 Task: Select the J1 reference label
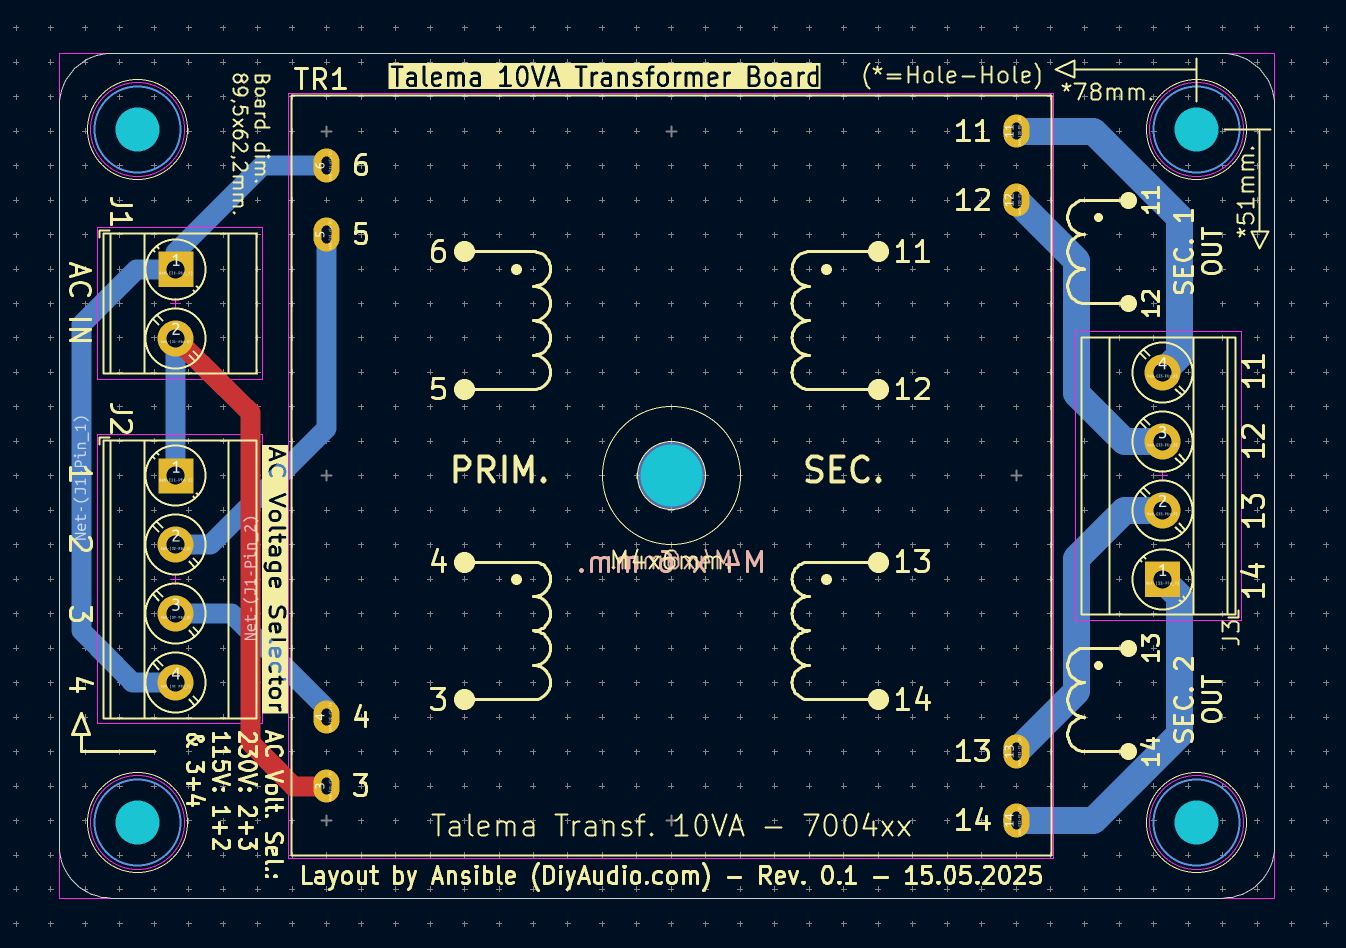[x=120, y=213]
